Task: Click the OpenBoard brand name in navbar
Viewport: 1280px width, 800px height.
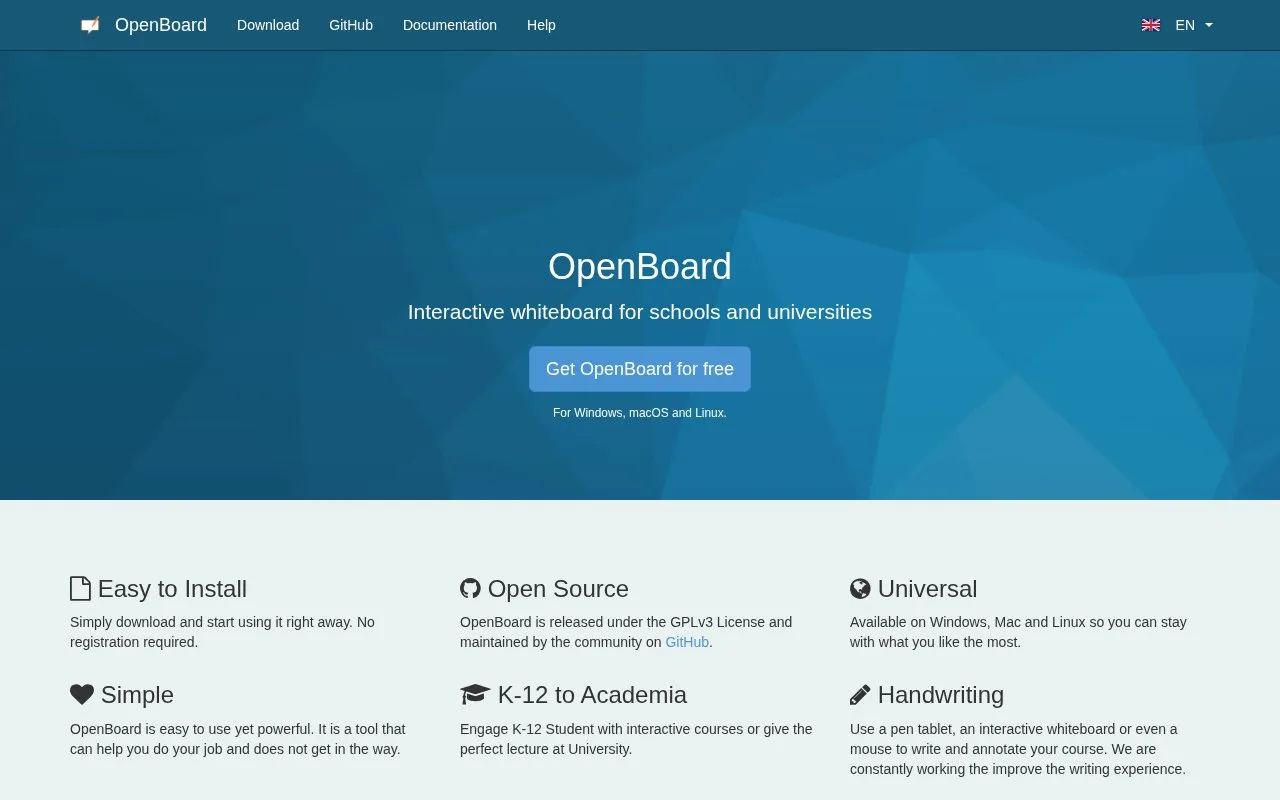Action: tap(161, 25)
